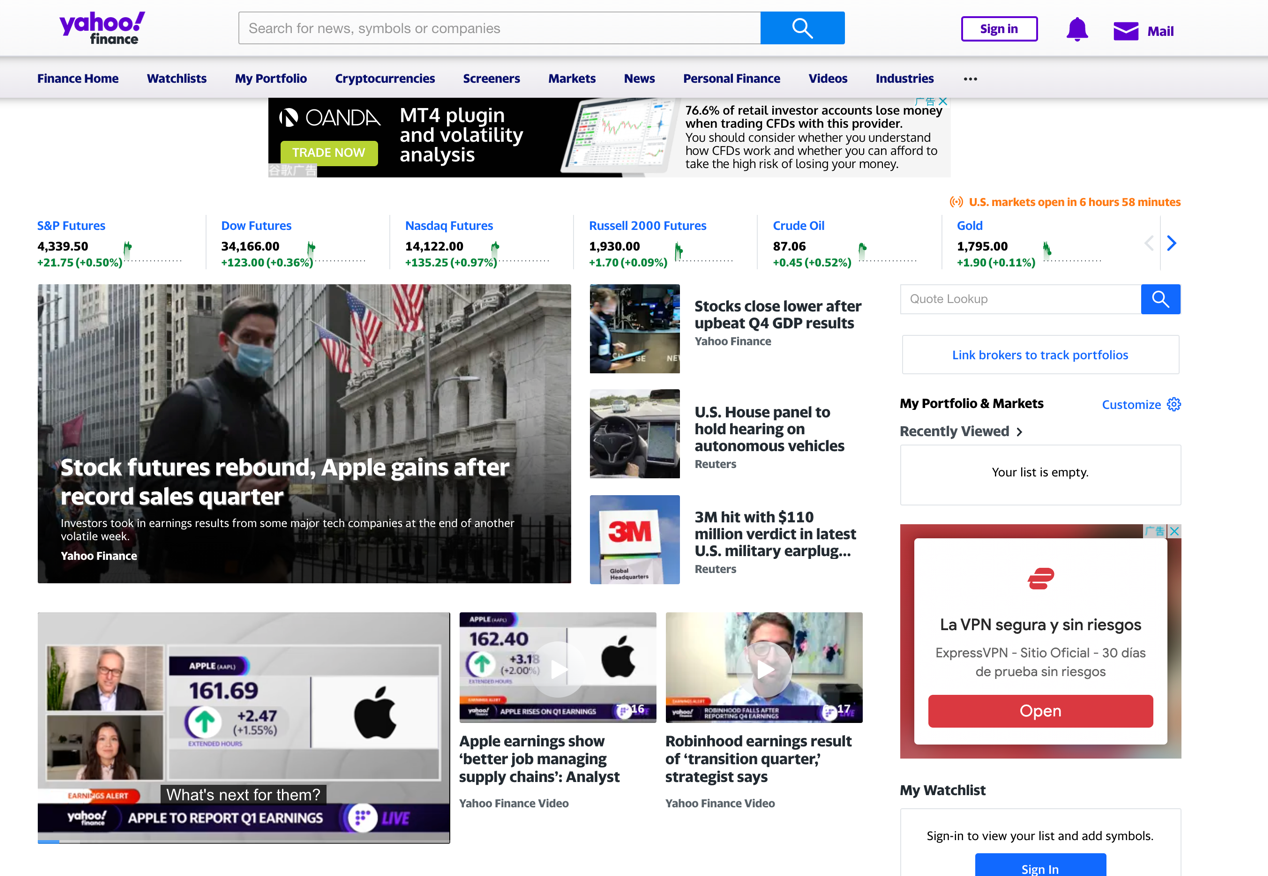Image resolution: width=1268 pixels, height=876 pixels.
Task: Click the Yahoo Finance logo
Action: pyautogui.click(x=101, y=28)
